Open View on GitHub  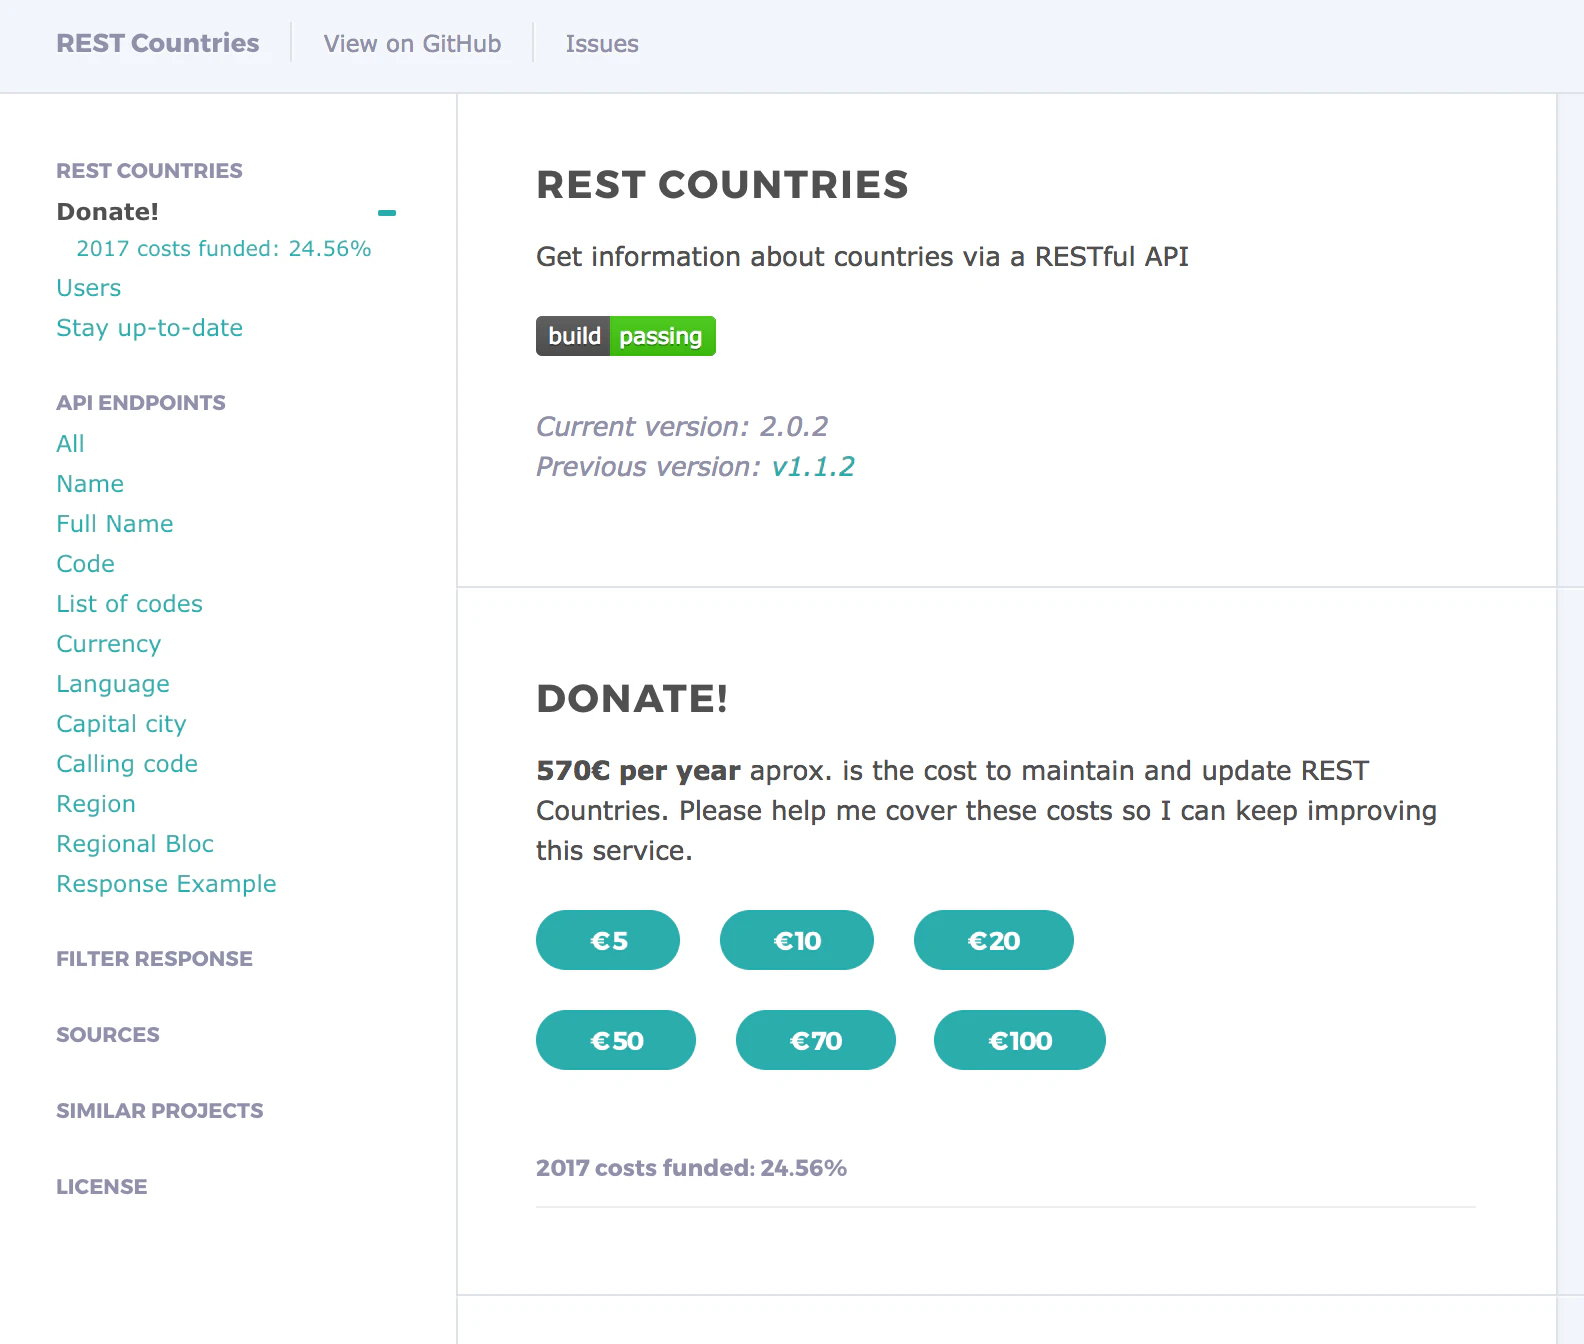412,44
